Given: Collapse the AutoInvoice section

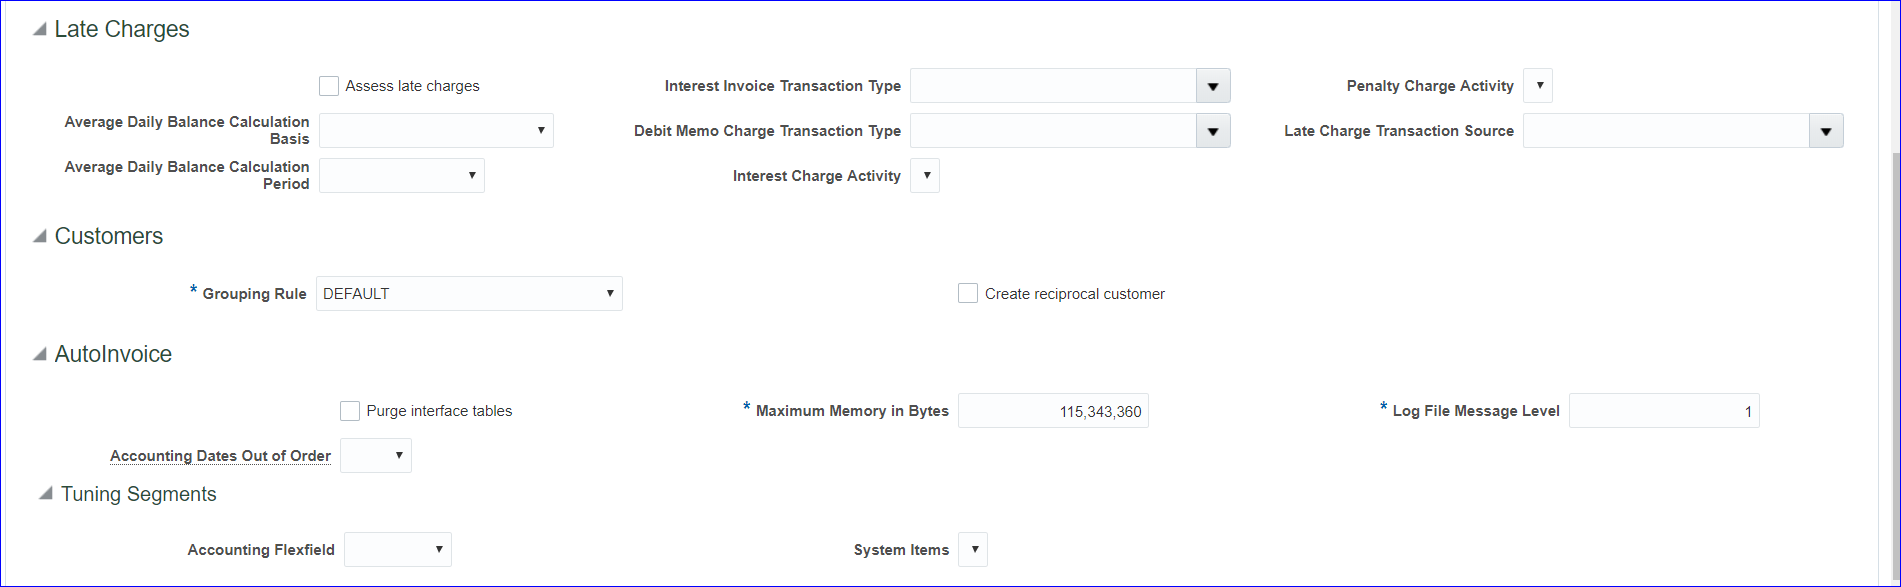Looking at the screenshot, I should click(x=40, y=355).
